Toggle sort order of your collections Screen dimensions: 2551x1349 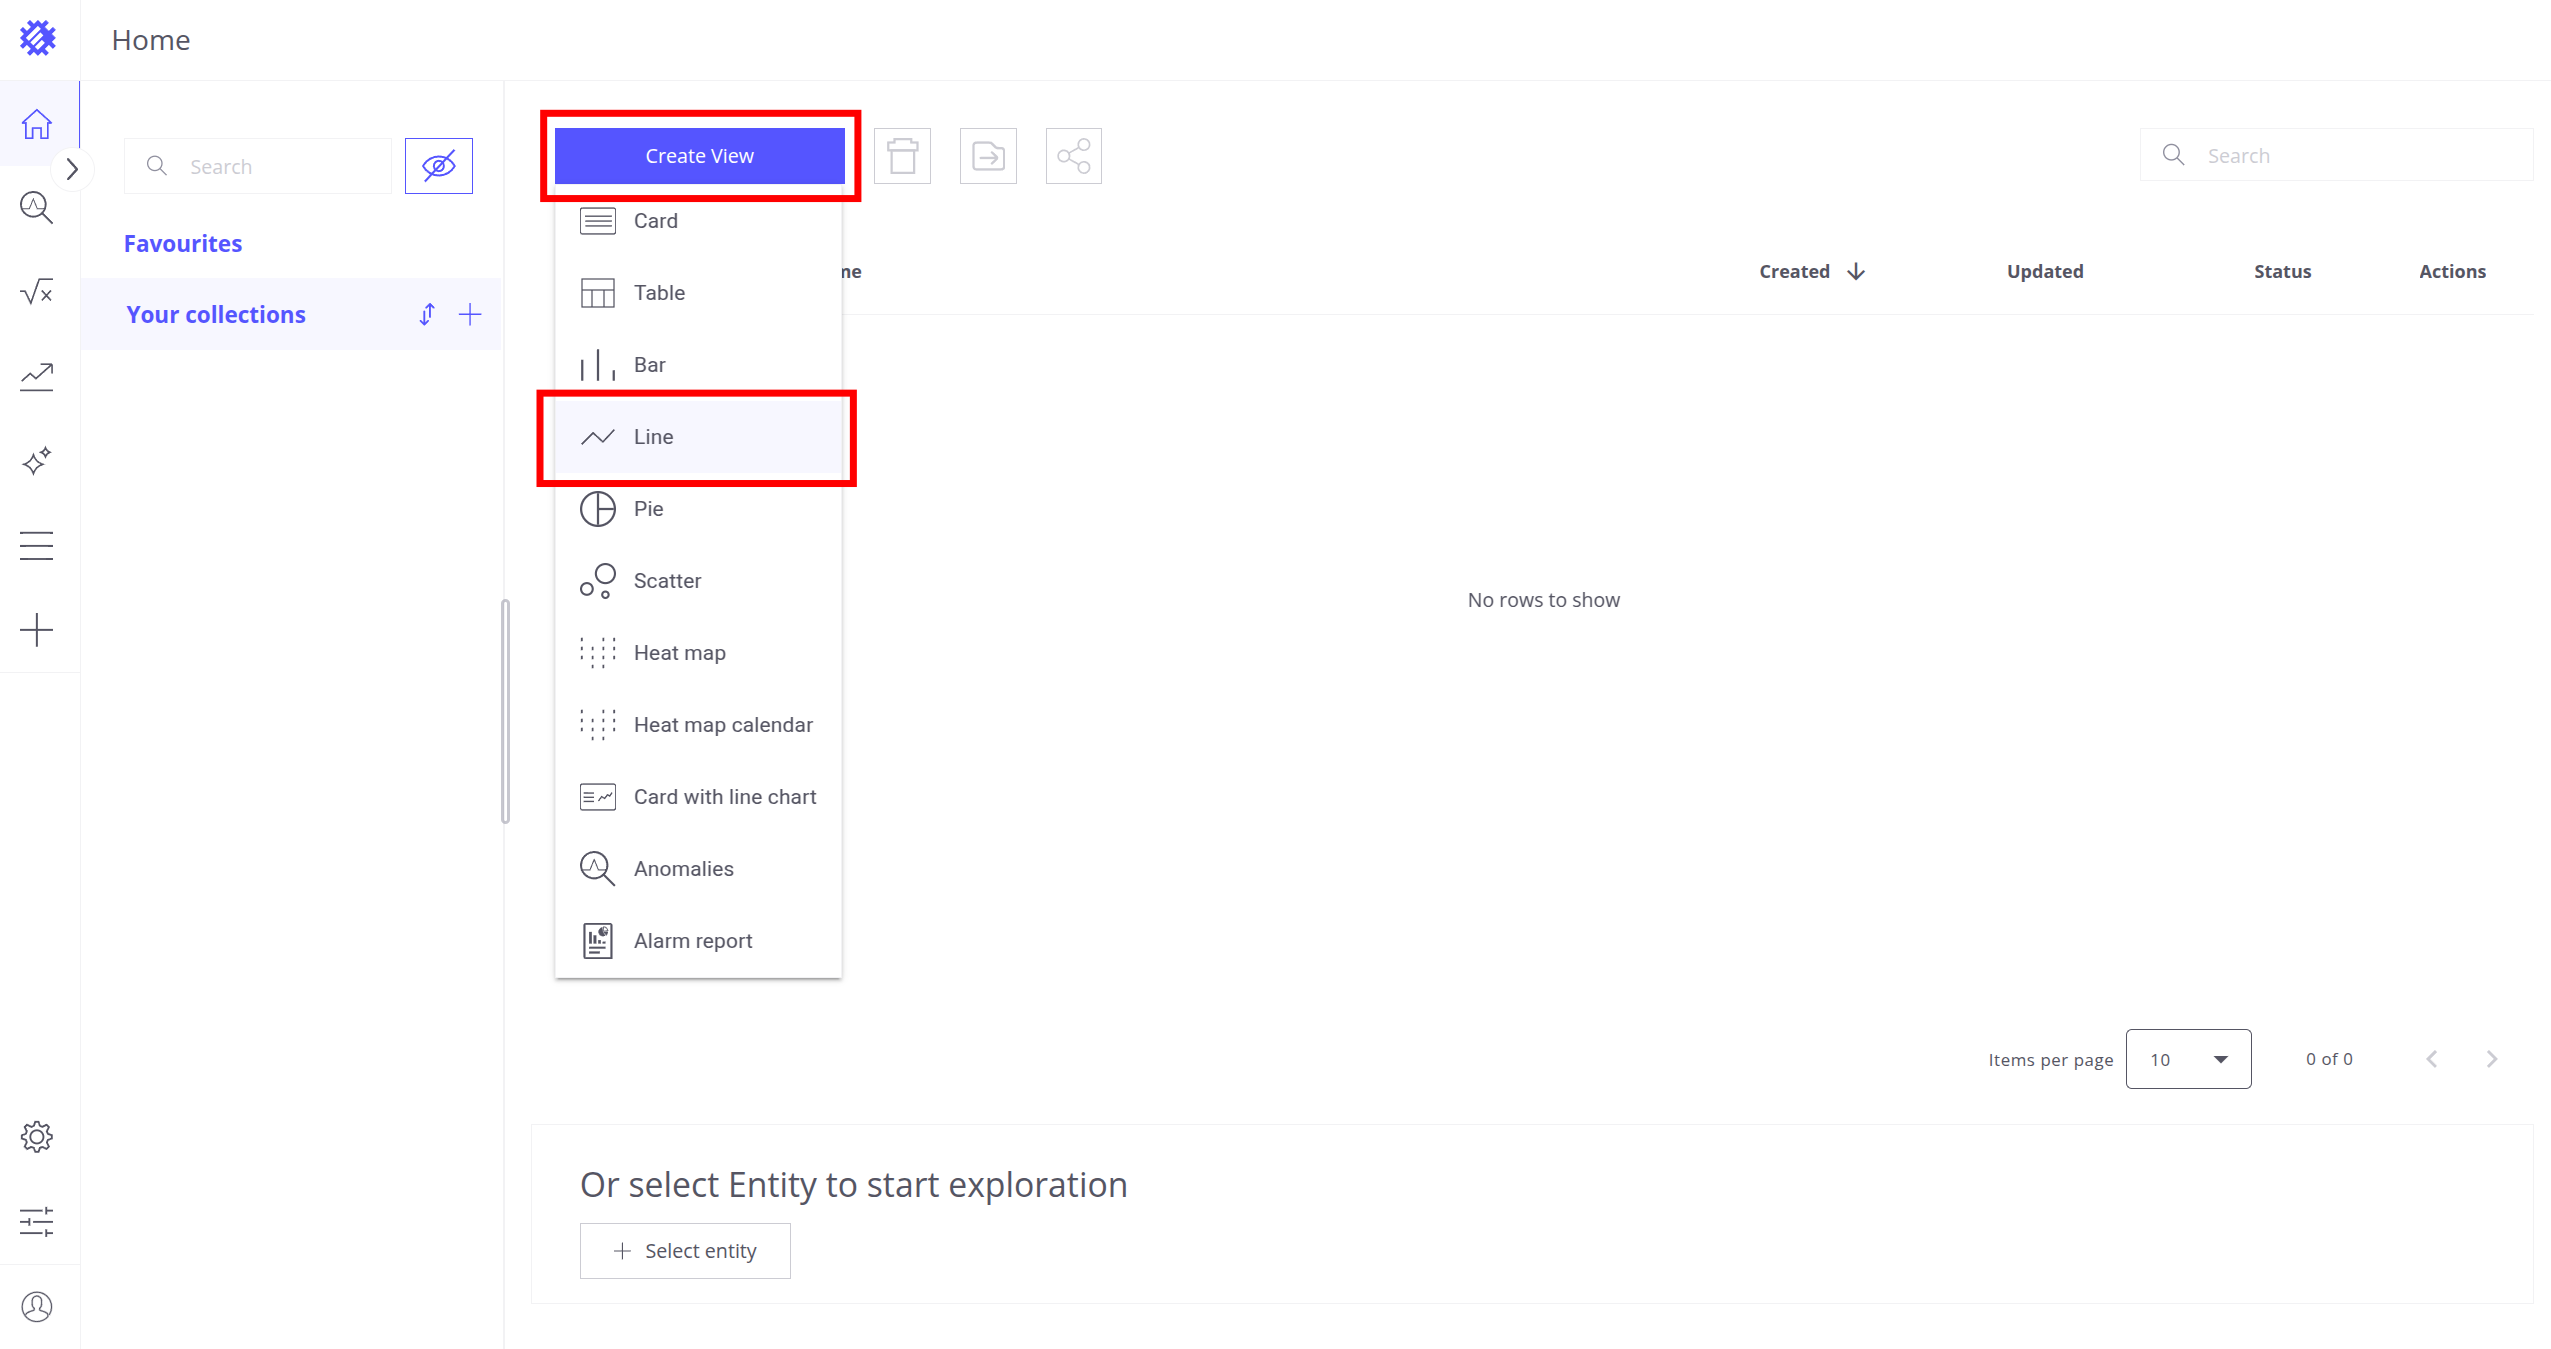click(427, 315)
